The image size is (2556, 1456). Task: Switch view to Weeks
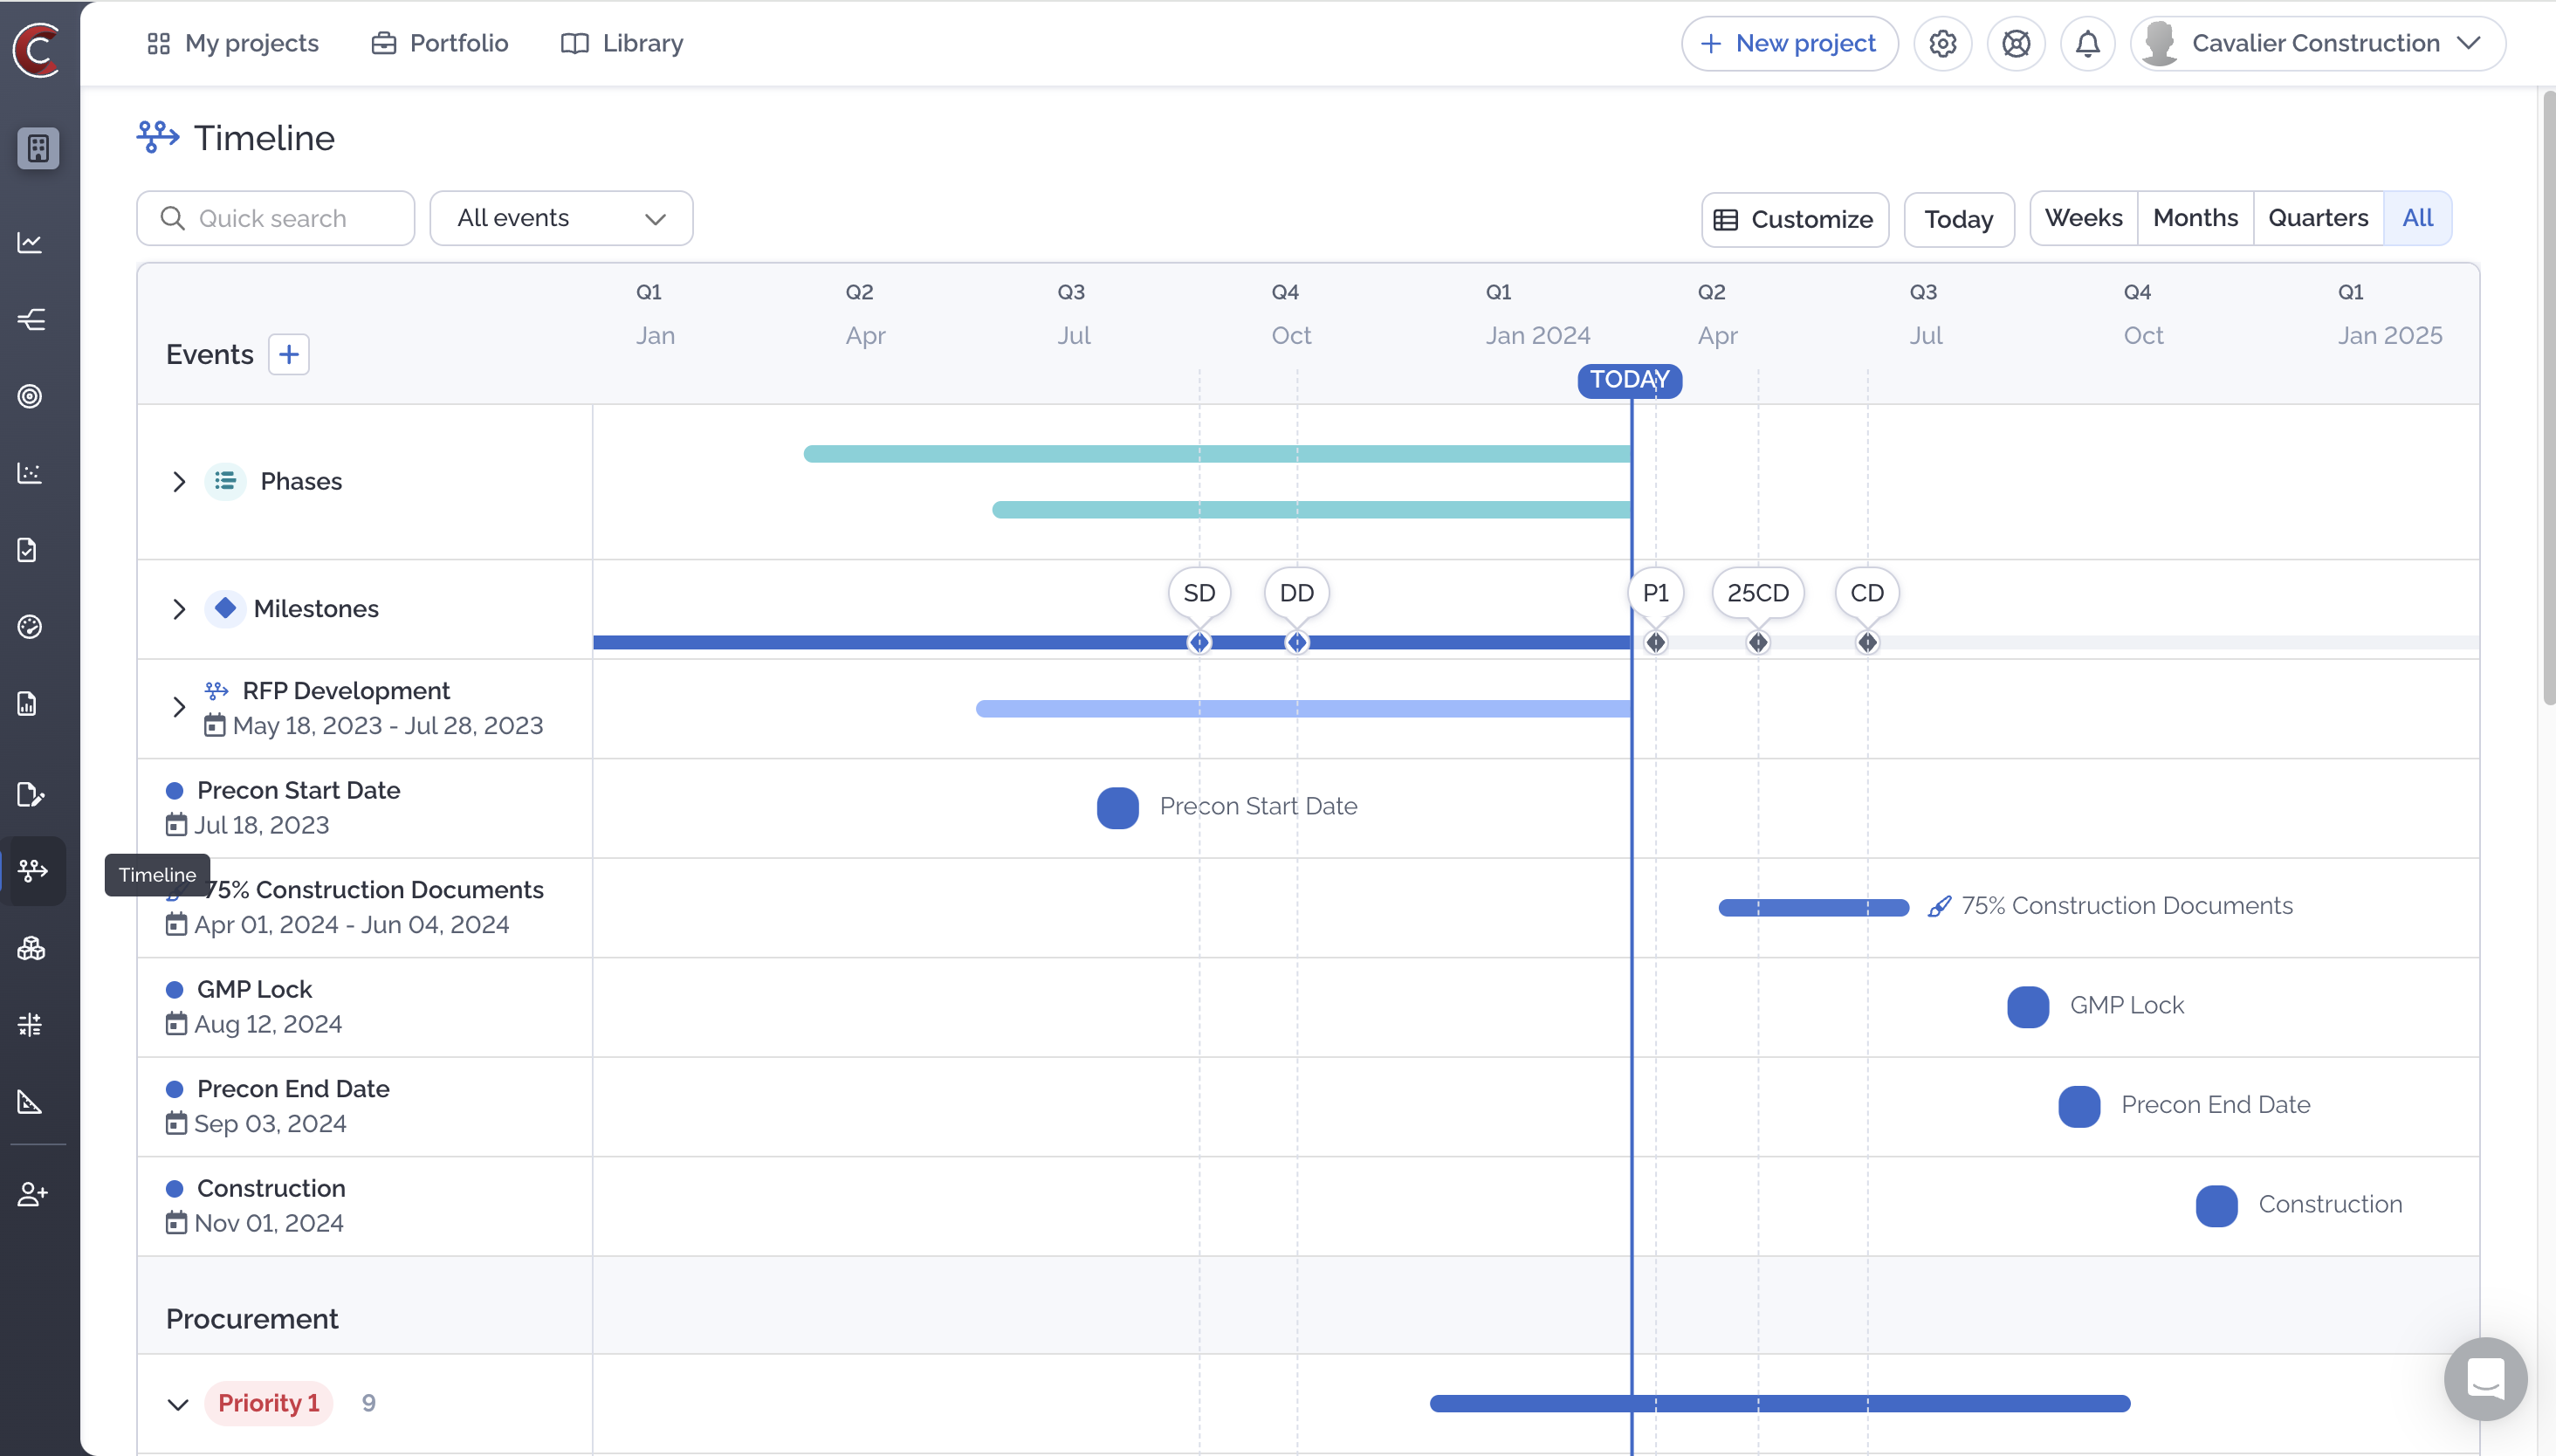coord(2083,218)
